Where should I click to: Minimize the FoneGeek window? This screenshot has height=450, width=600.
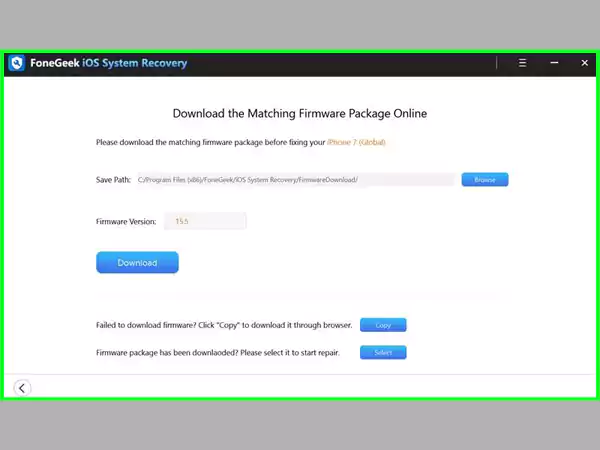click(x=554, y=63)
